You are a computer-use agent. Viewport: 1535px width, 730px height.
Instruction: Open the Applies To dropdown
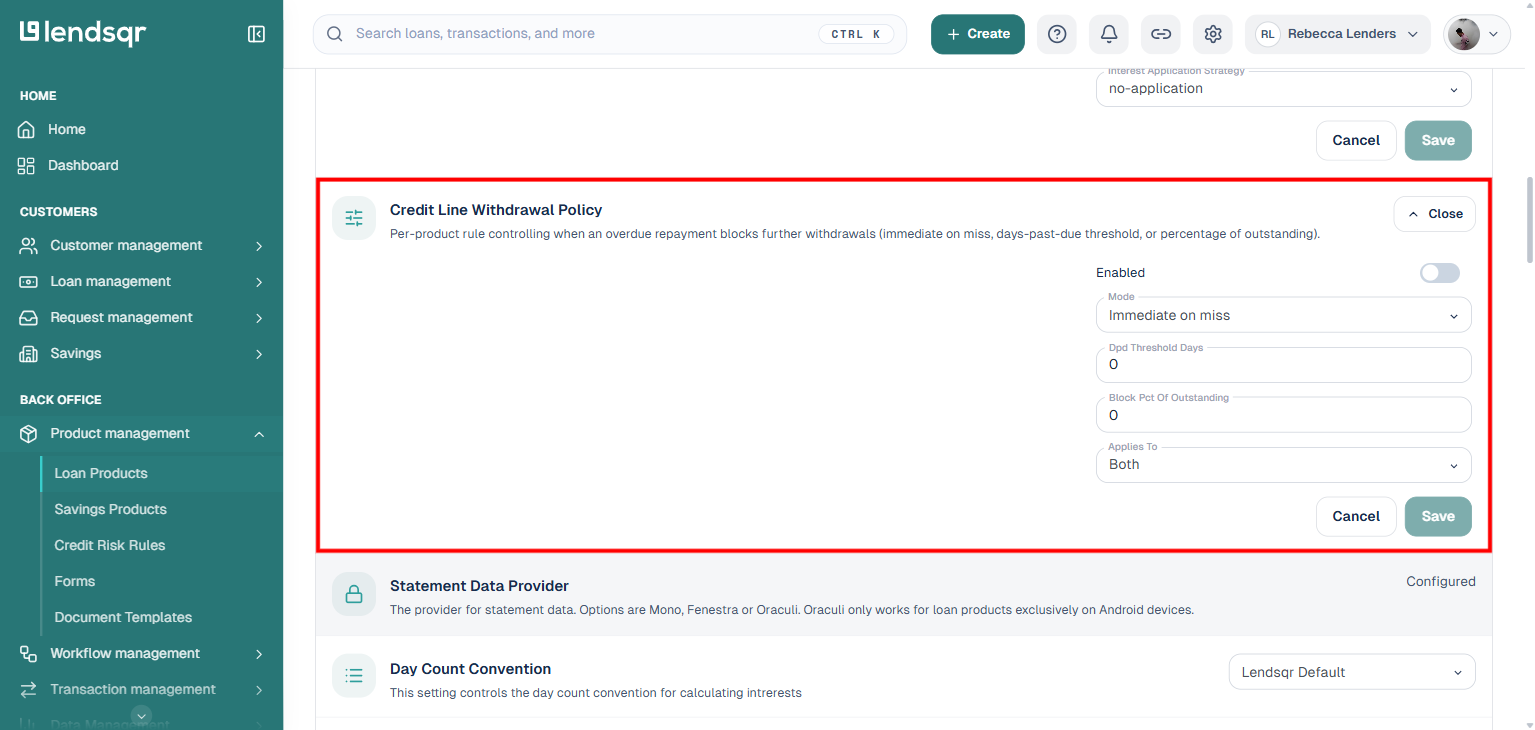tap(1284, 465)
